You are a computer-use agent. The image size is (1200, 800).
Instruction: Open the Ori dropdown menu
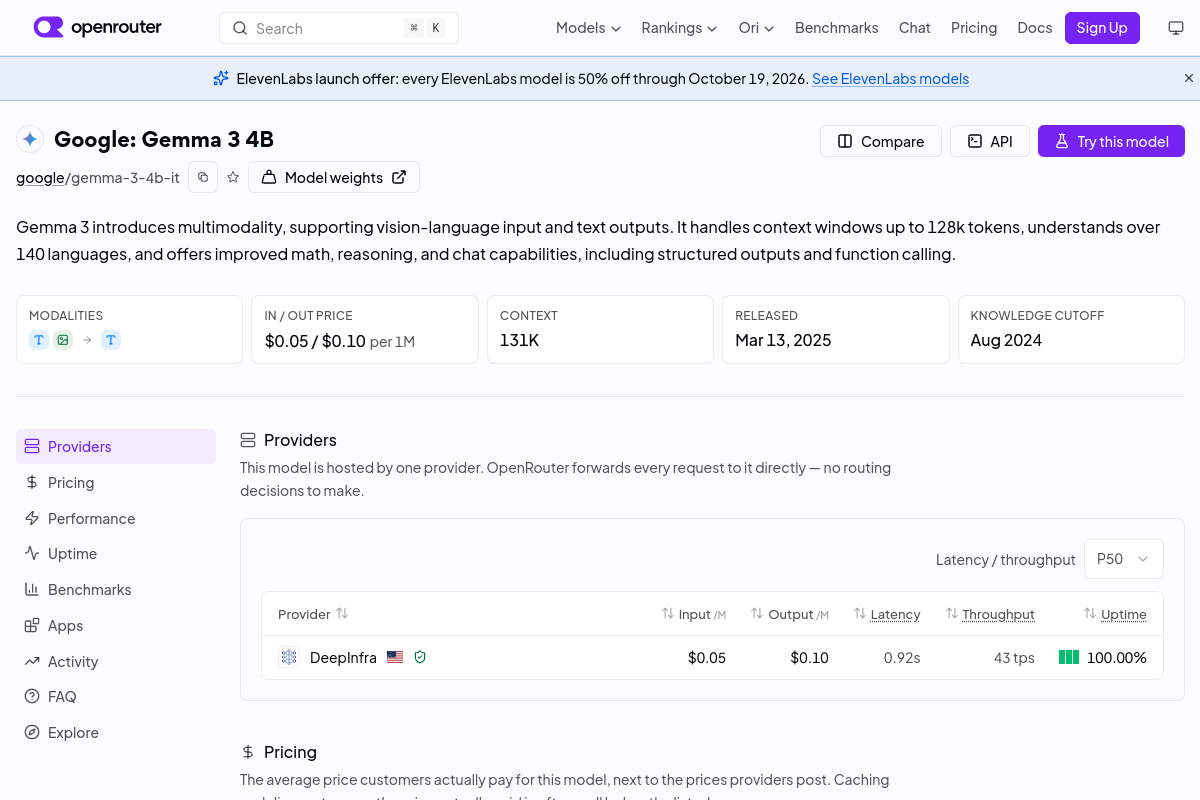coord(756,28)
